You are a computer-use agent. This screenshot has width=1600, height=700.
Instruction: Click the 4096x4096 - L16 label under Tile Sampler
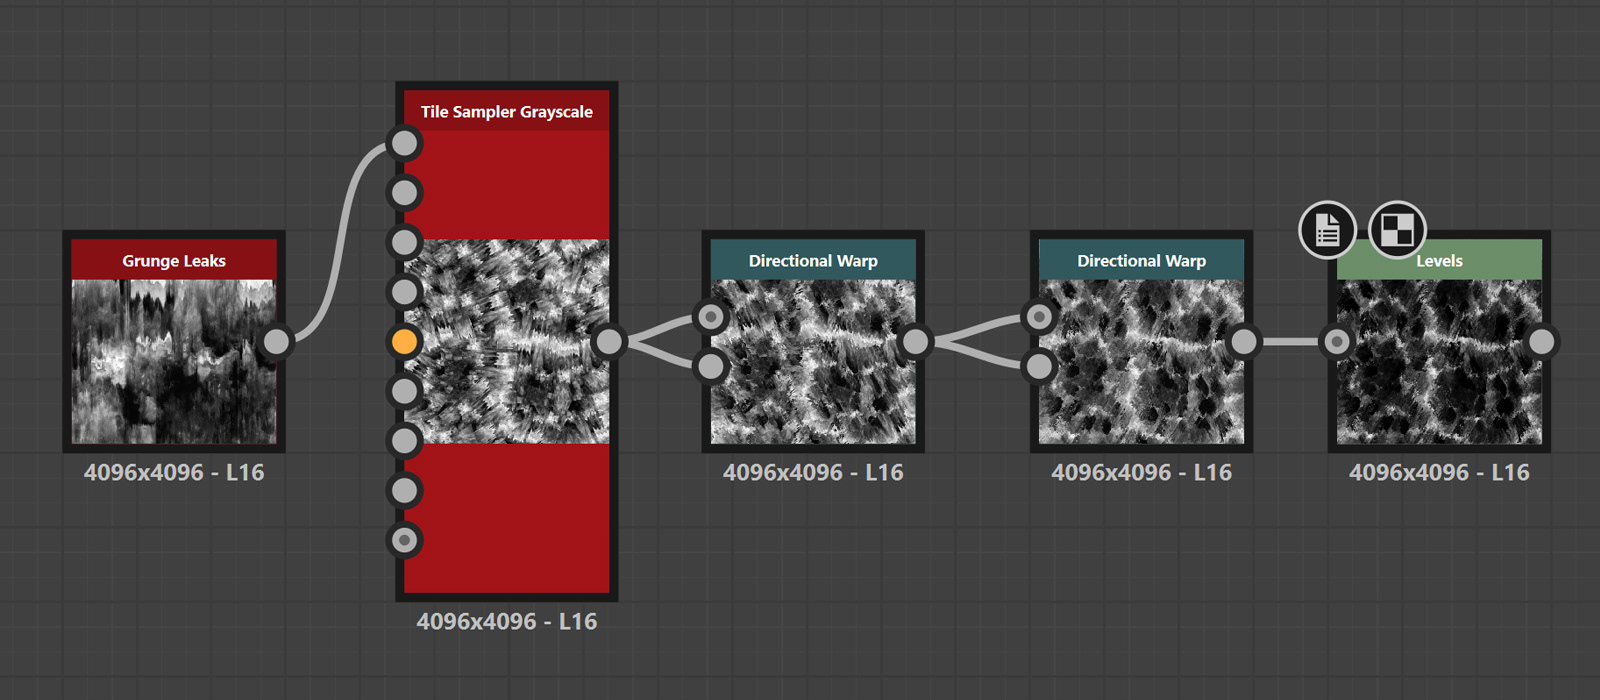[507, 622]
